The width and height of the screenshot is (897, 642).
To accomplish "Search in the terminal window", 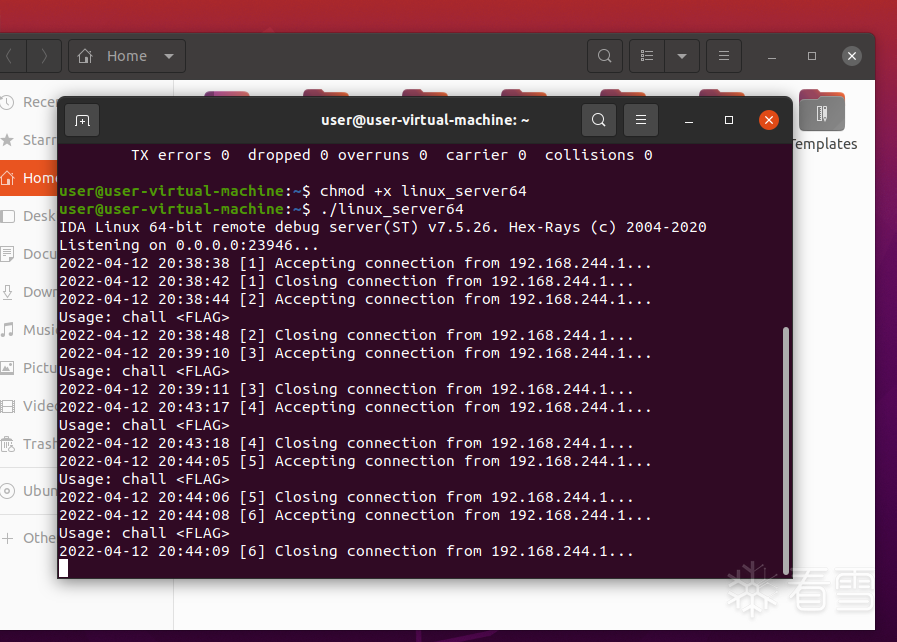I will click(x=598, y=120).
